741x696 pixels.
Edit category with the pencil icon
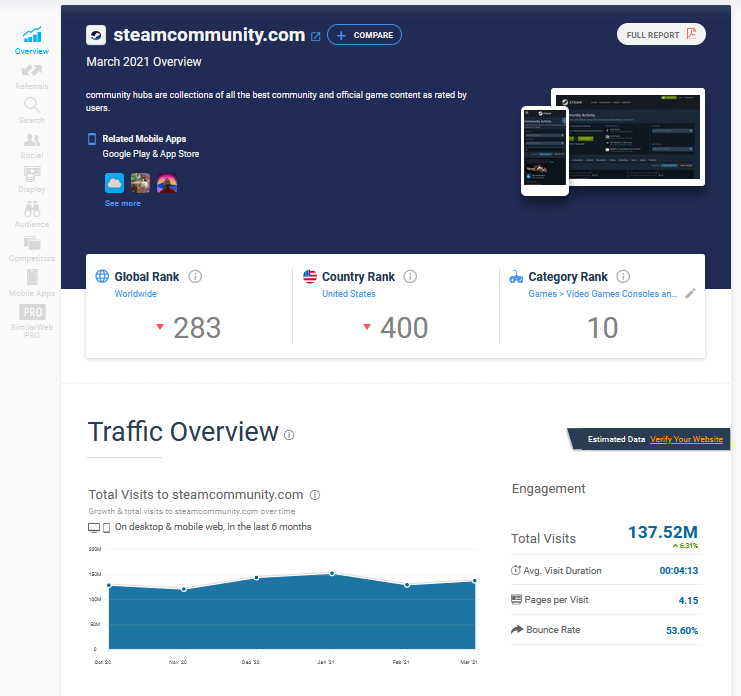[690, 293]
